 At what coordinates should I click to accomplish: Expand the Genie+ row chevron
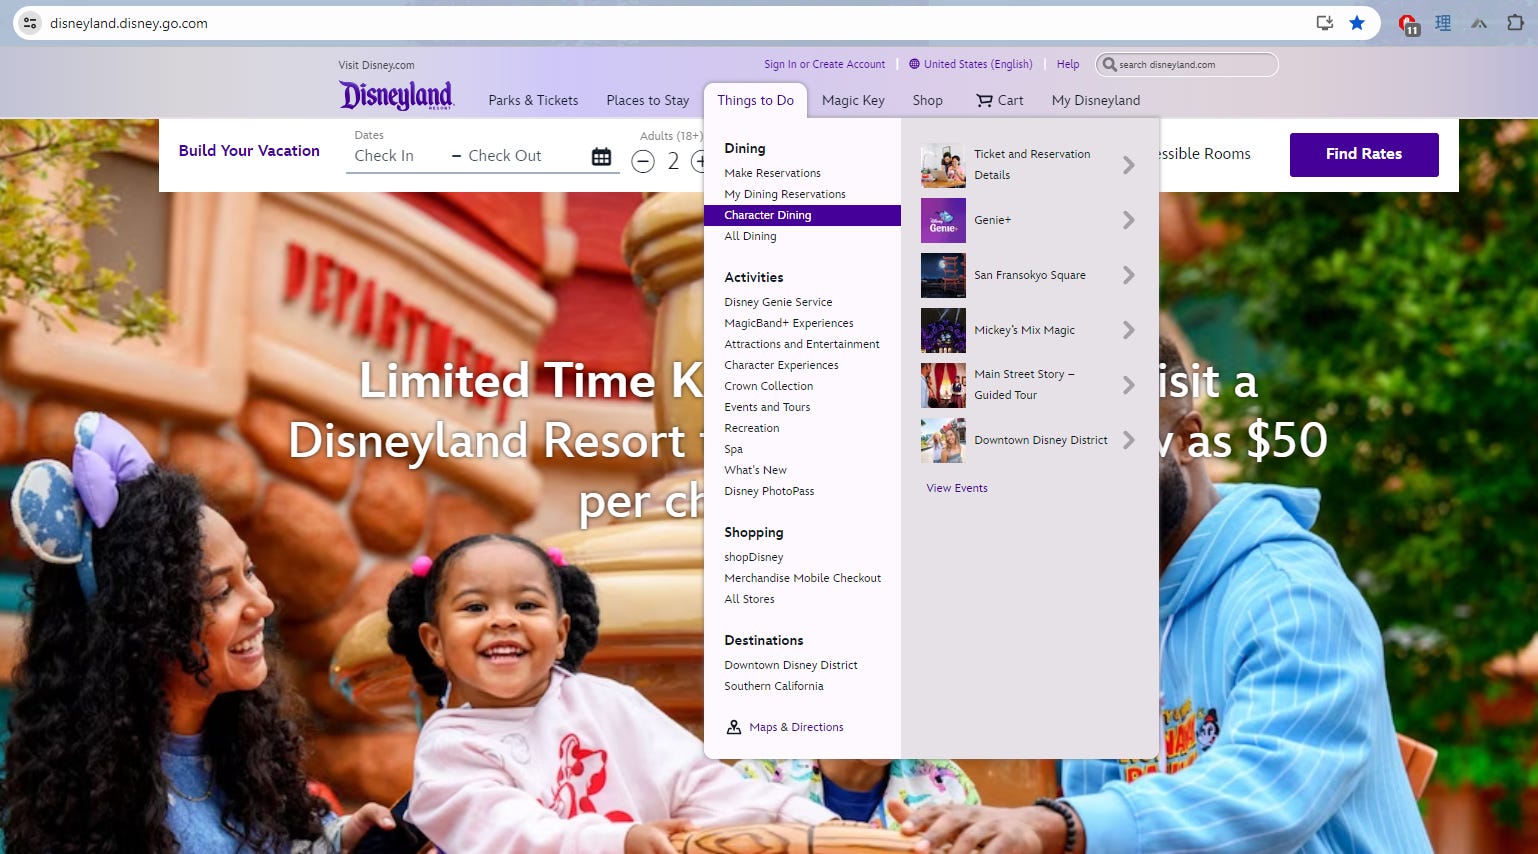coord(1128,220)
